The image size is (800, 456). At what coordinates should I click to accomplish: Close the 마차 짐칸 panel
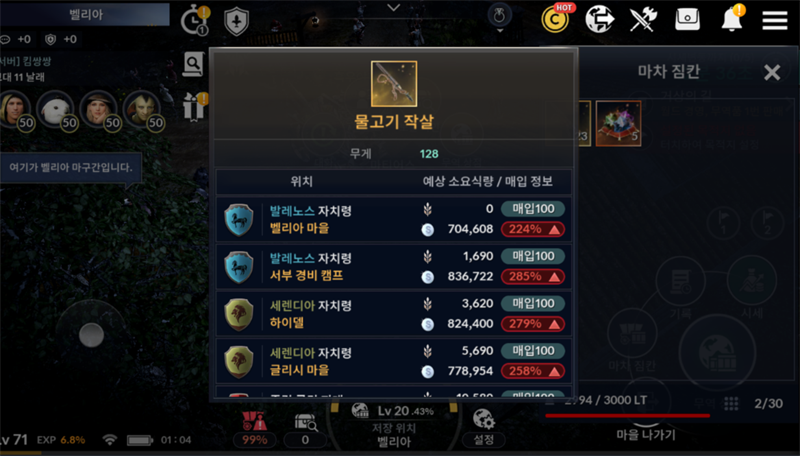[x=772, y=72]
